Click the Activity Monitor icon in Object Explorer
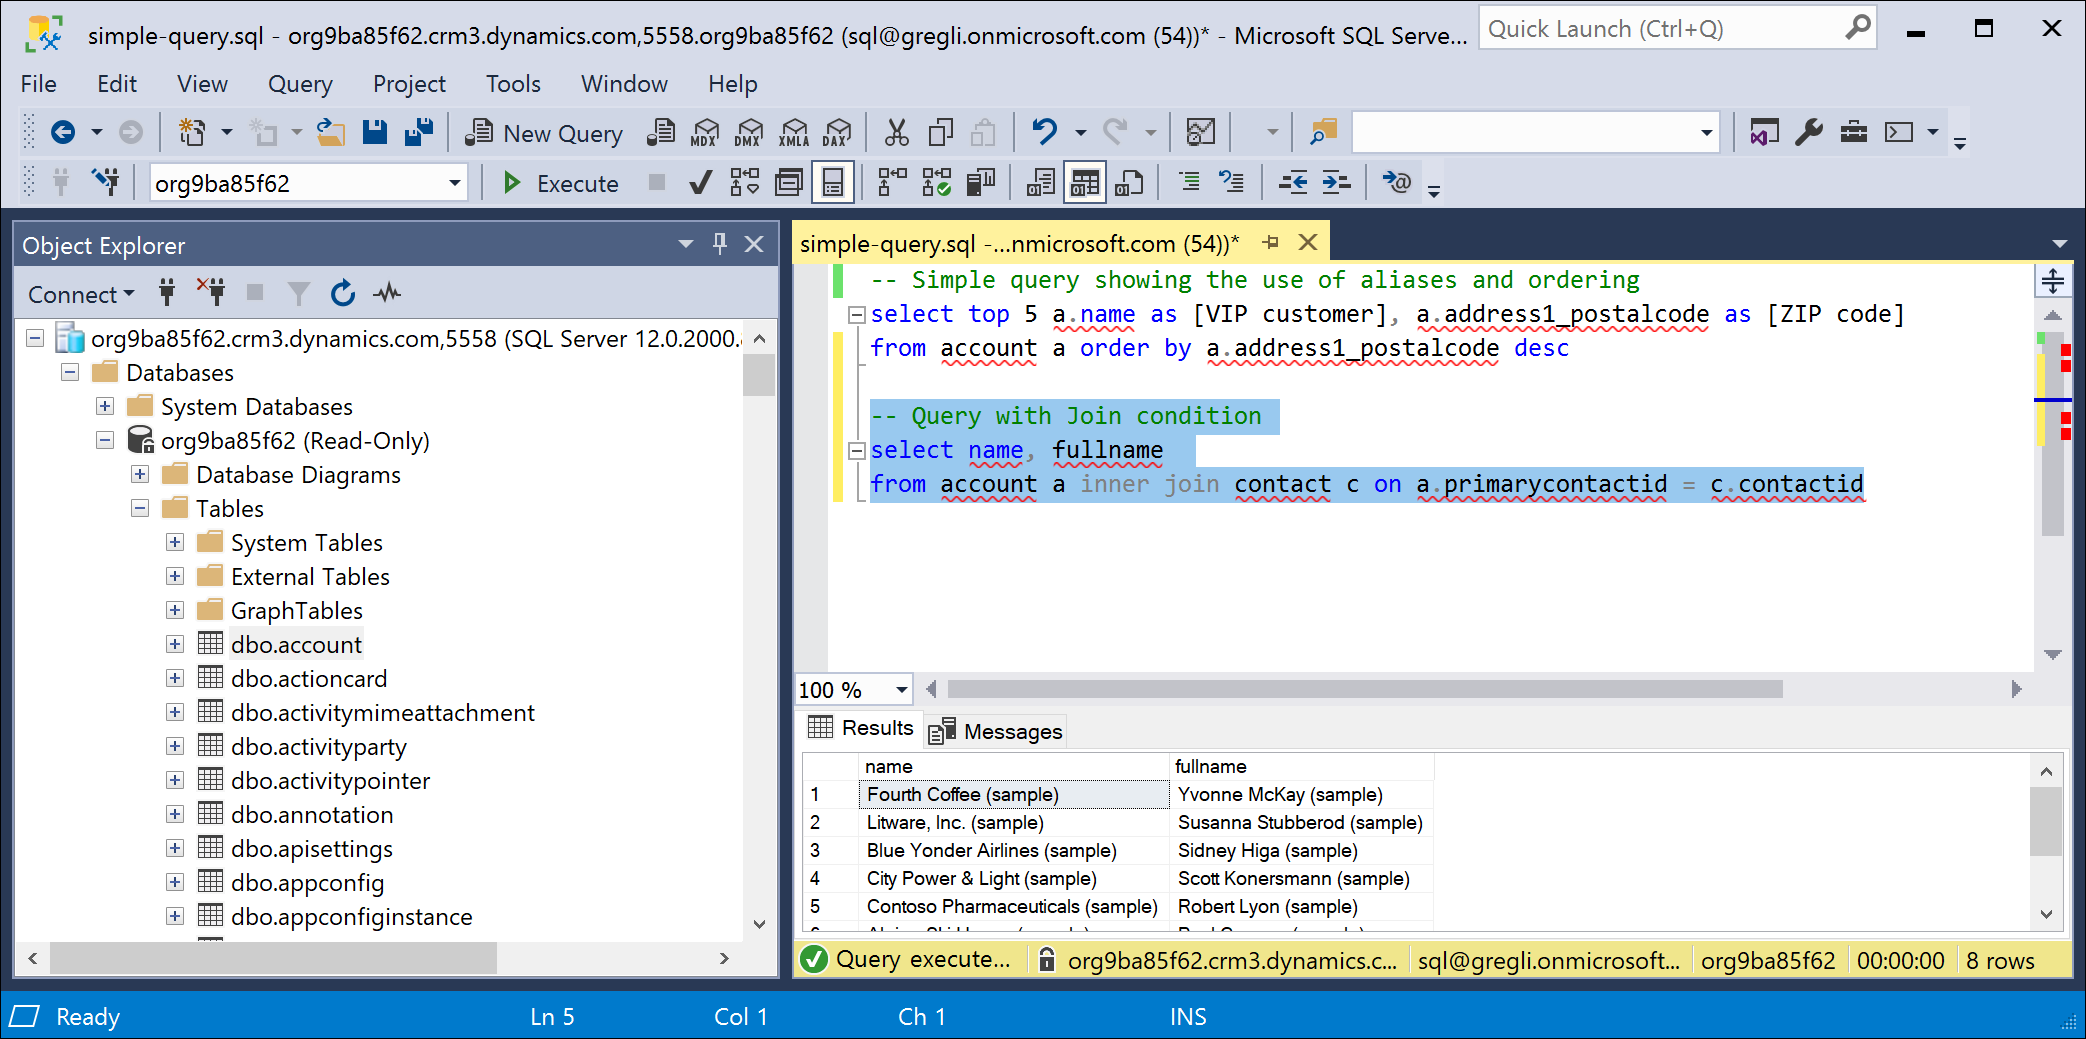2086x1039 pixels. (387, 293)
